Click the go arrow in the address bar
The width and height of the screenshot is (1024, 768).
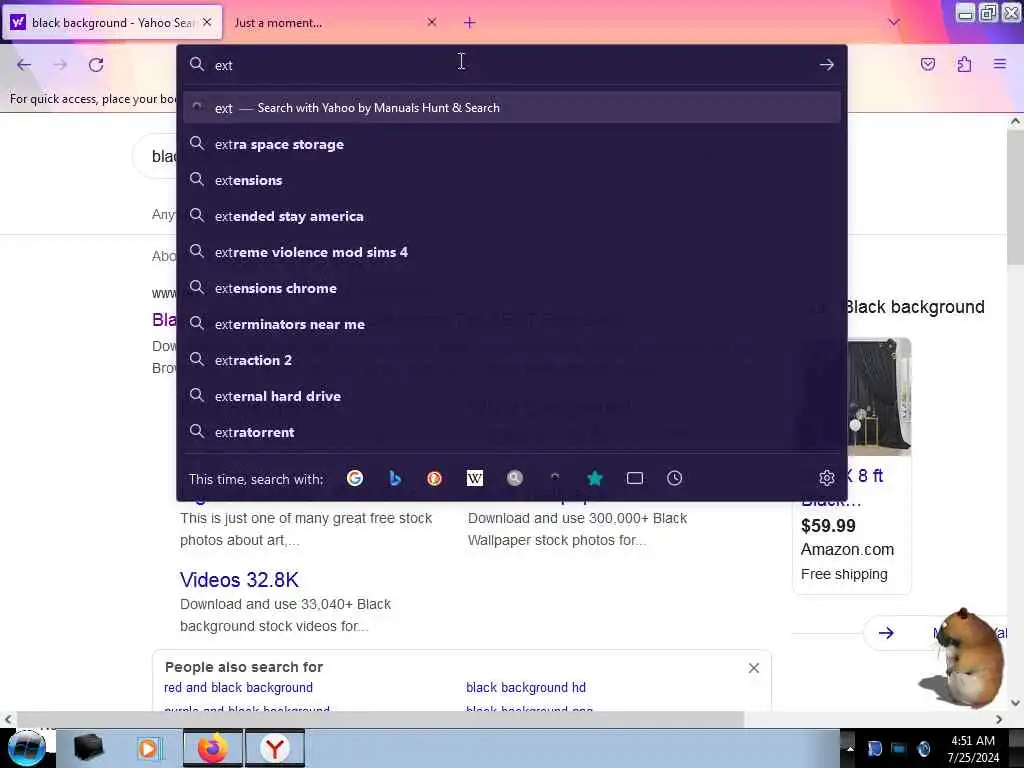(826, 65)
